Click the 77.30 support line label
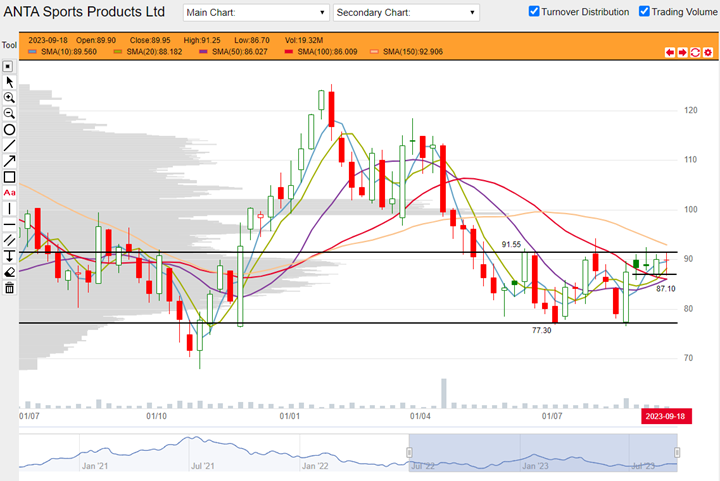This screenshot has height=481, width=720. tap(541, 330)
